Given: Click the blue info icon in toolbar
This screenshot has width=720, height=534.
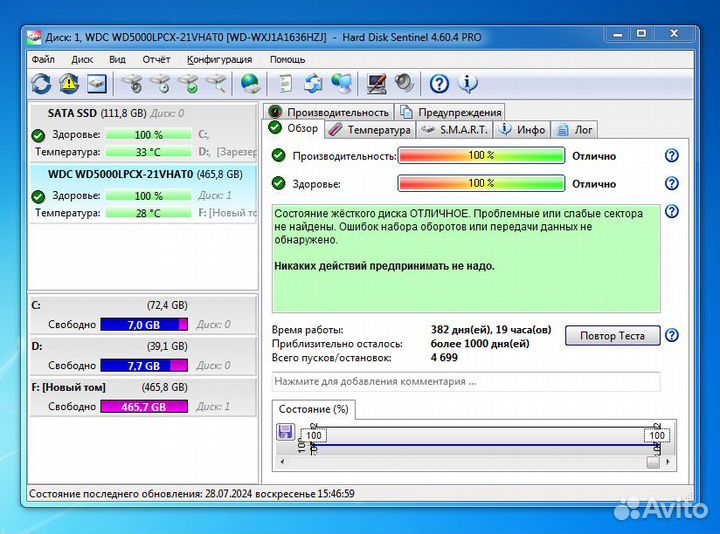Looking at the screenshot, I should 466,83.
